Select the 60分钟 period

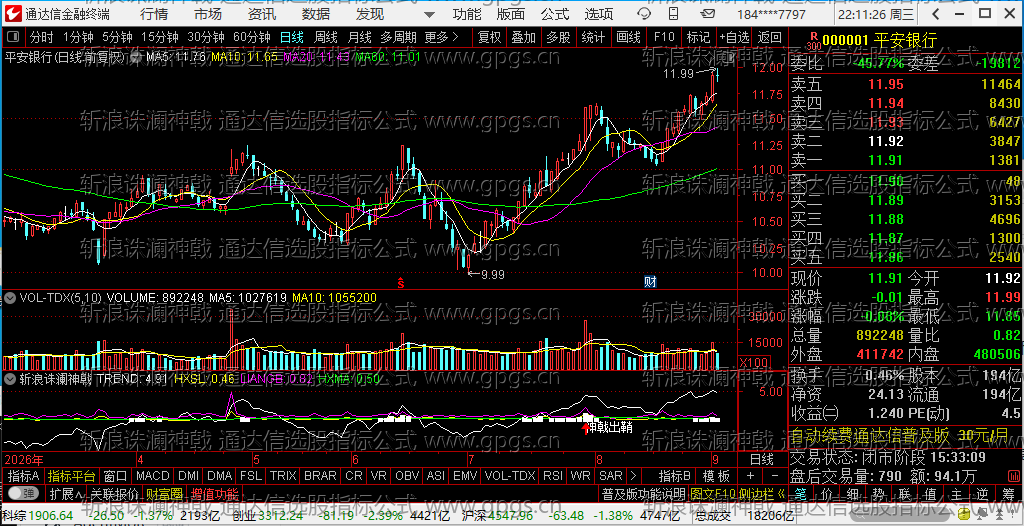tap(251, 37)
